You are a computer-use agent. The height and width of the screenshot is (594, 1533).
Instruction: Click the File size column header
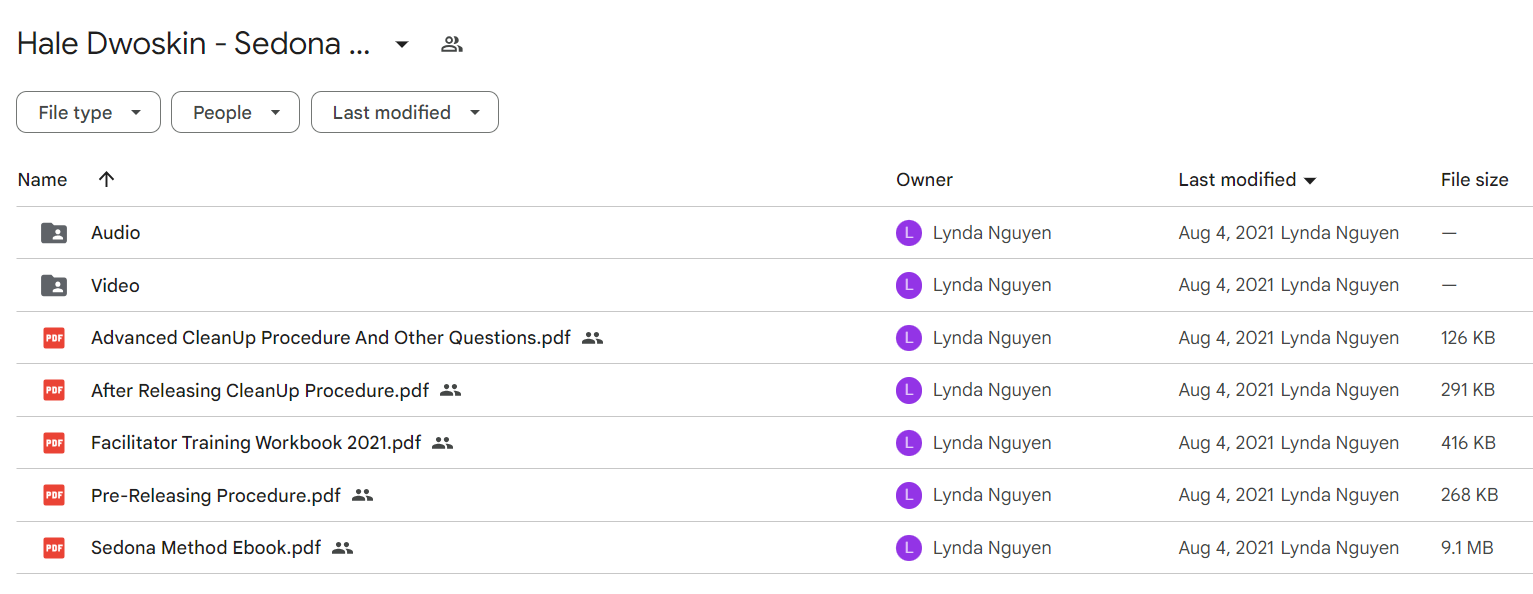(1474, 180)
